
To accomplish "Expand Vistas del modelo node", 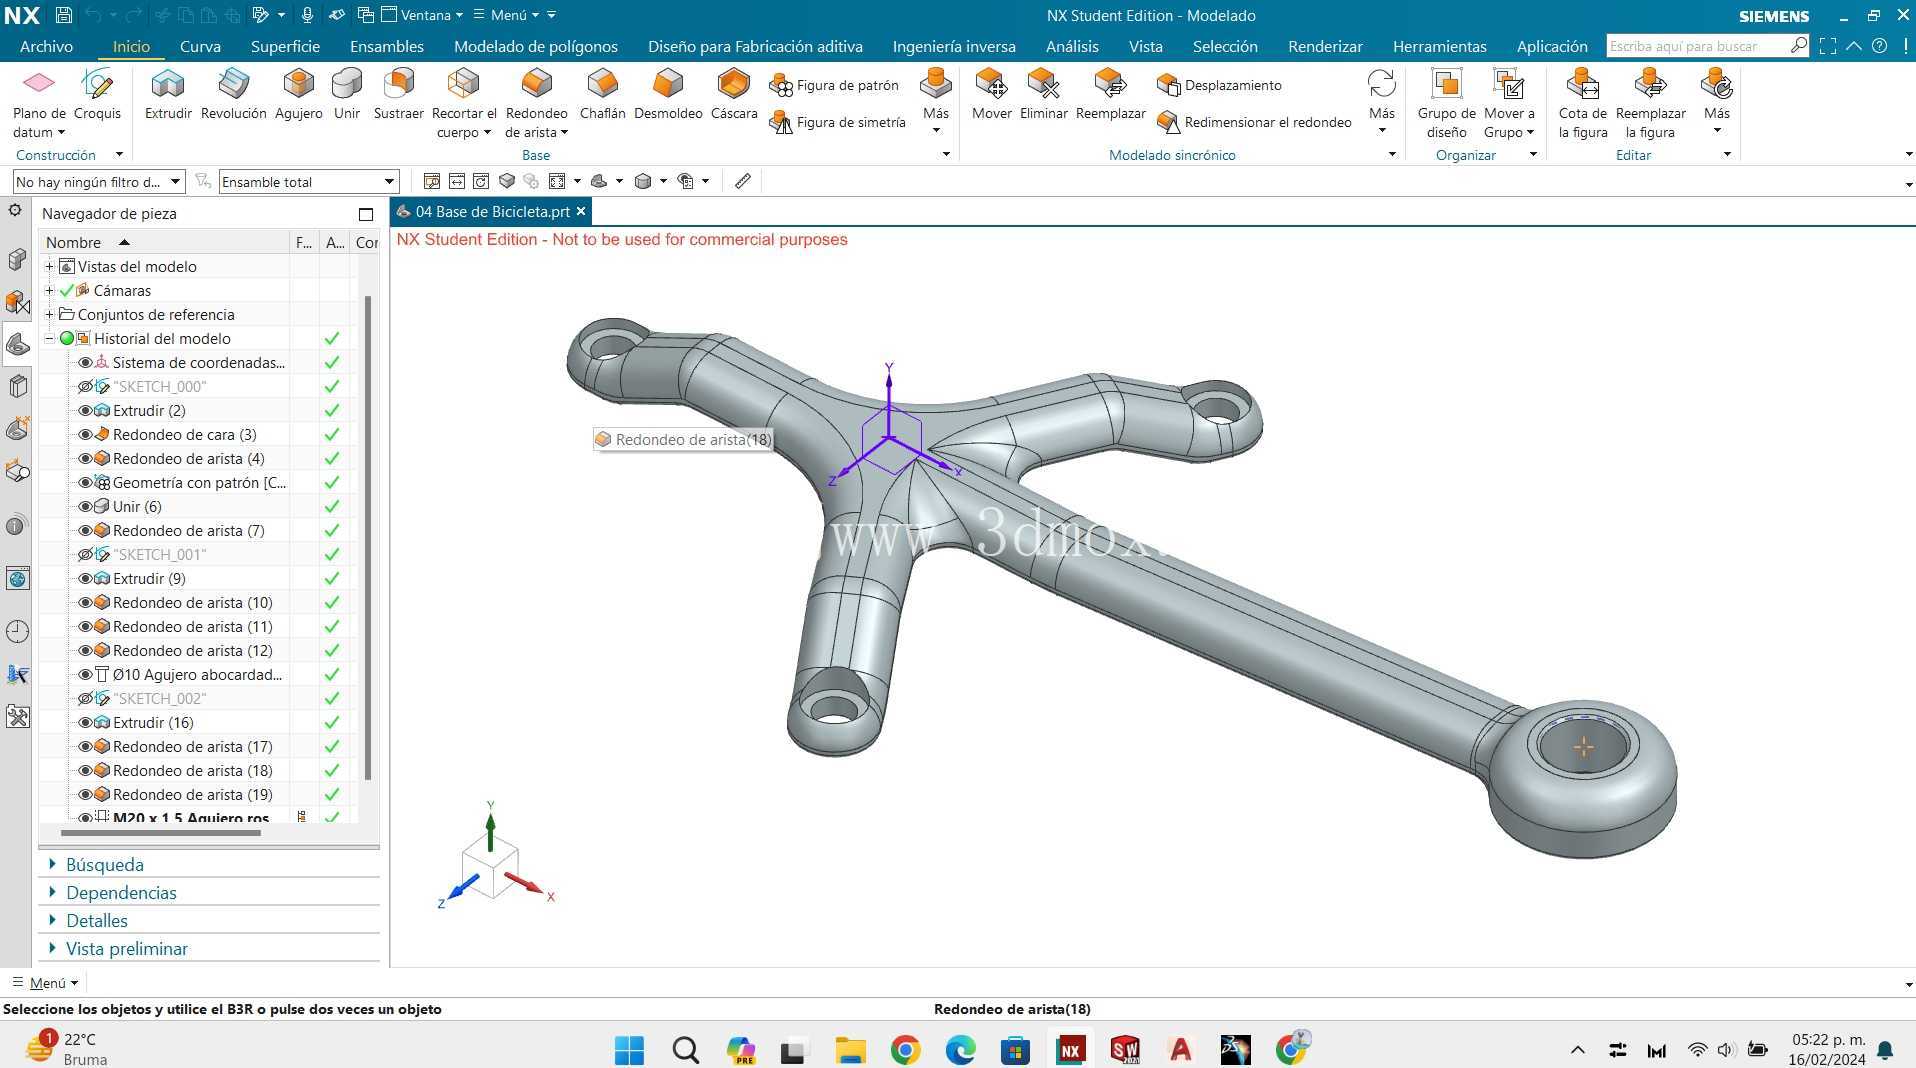I will [49, 266].
